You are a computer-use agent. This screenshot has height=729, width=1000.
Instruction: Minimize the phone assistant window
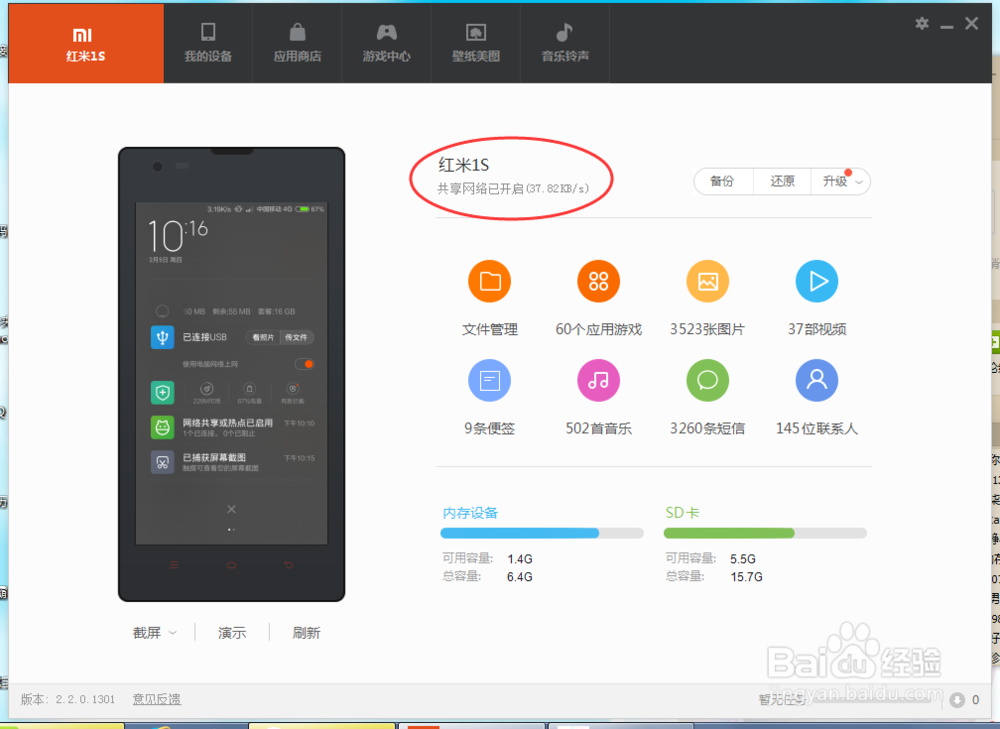coord(946,26)
